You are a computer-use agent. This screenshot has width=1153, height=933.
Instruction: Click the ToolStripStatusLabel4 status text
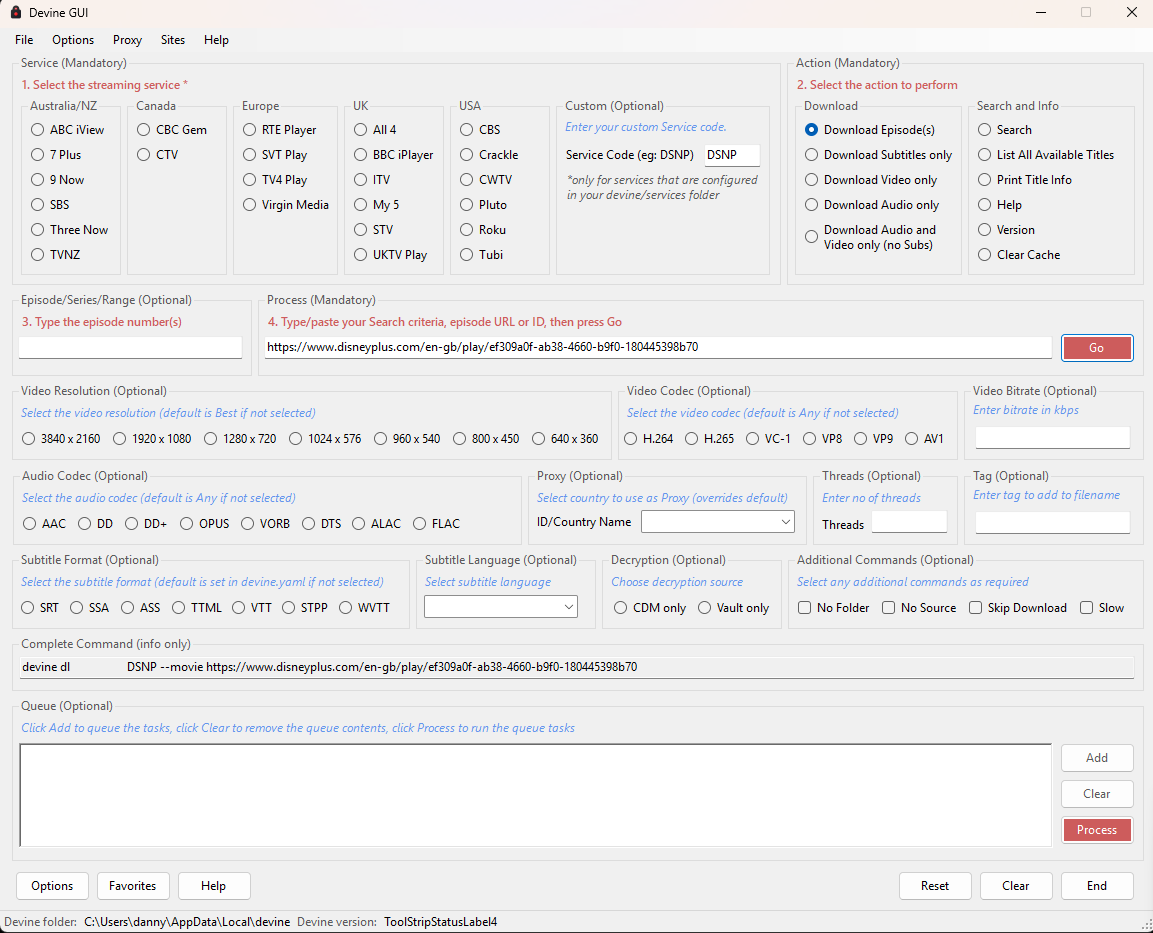[440, 922]
